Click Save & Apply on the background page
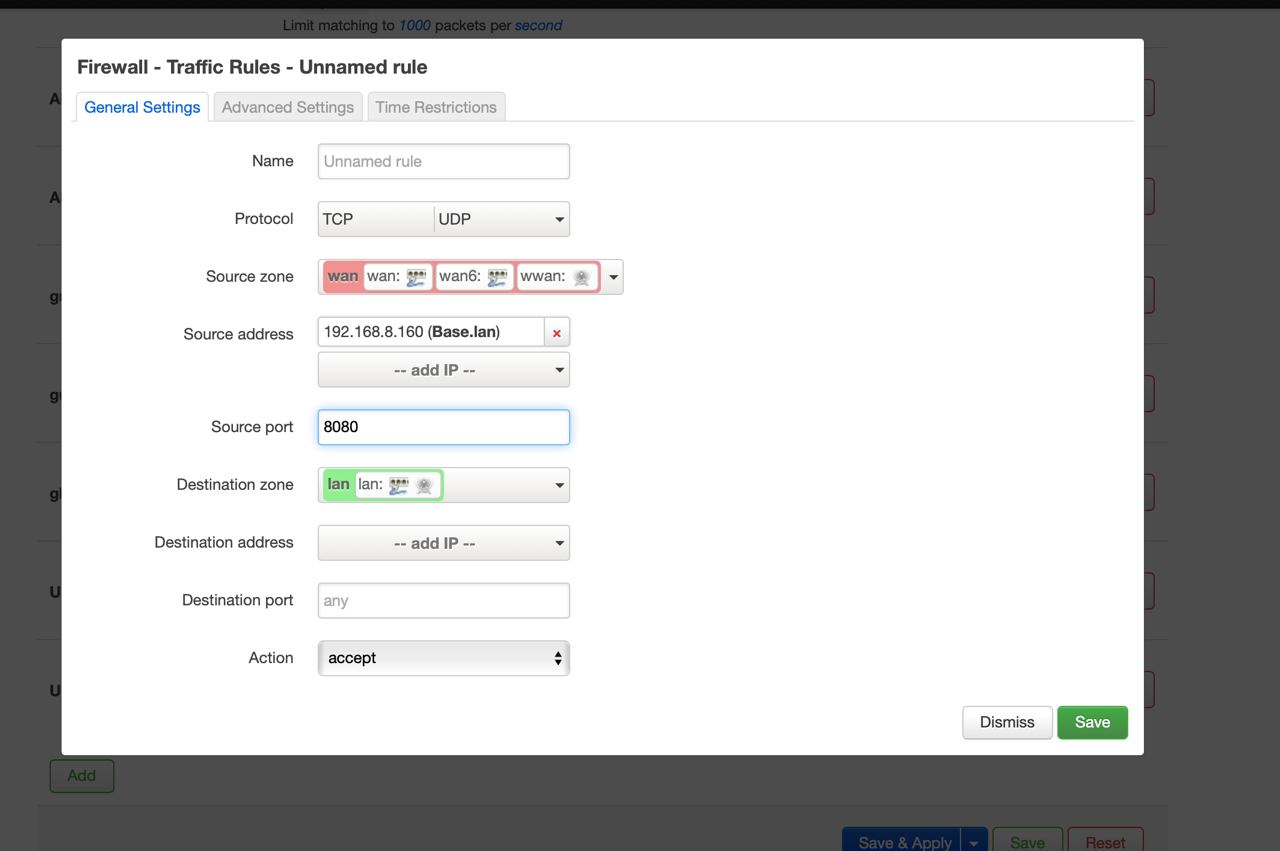 902,840
